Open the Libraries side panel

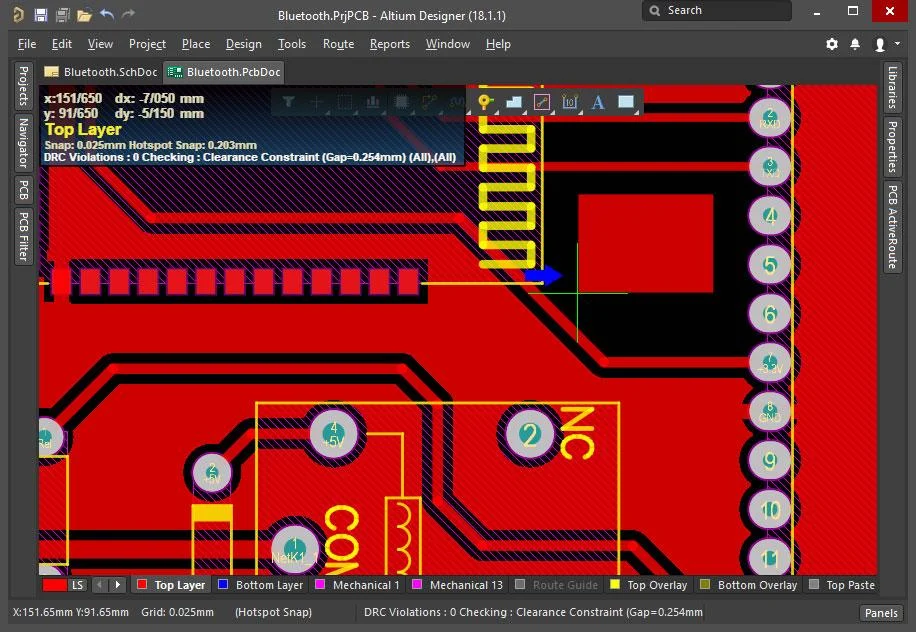coord(892,88)
